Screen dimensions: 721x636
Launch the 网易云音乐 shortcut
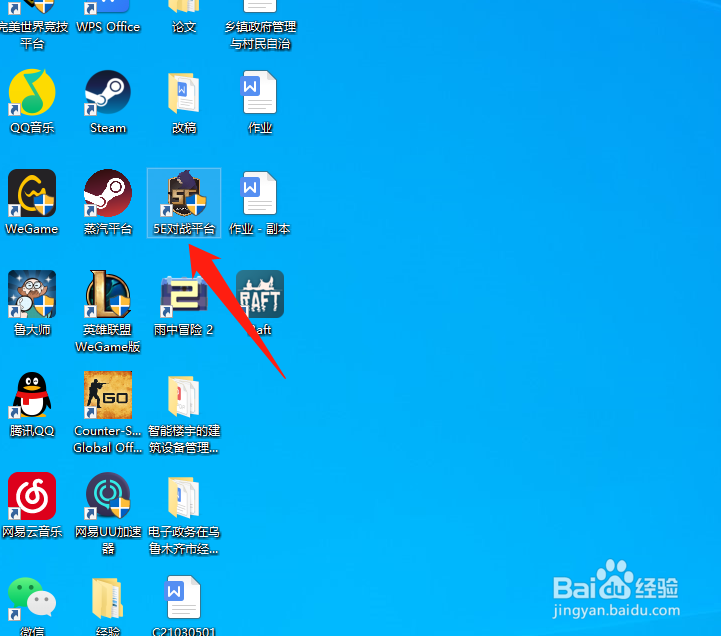point(32,496)
